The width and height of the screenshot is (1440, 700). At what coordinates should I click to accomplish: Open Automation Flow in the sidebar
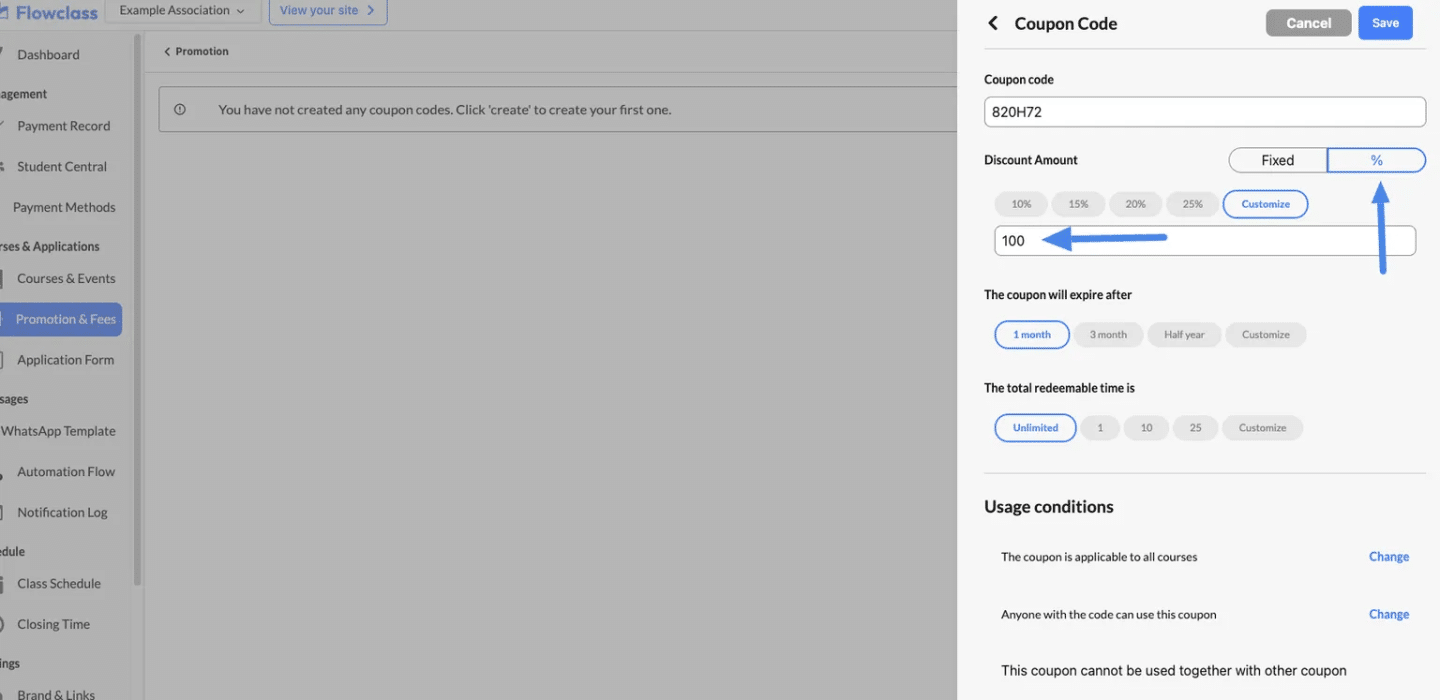point(66,472)
